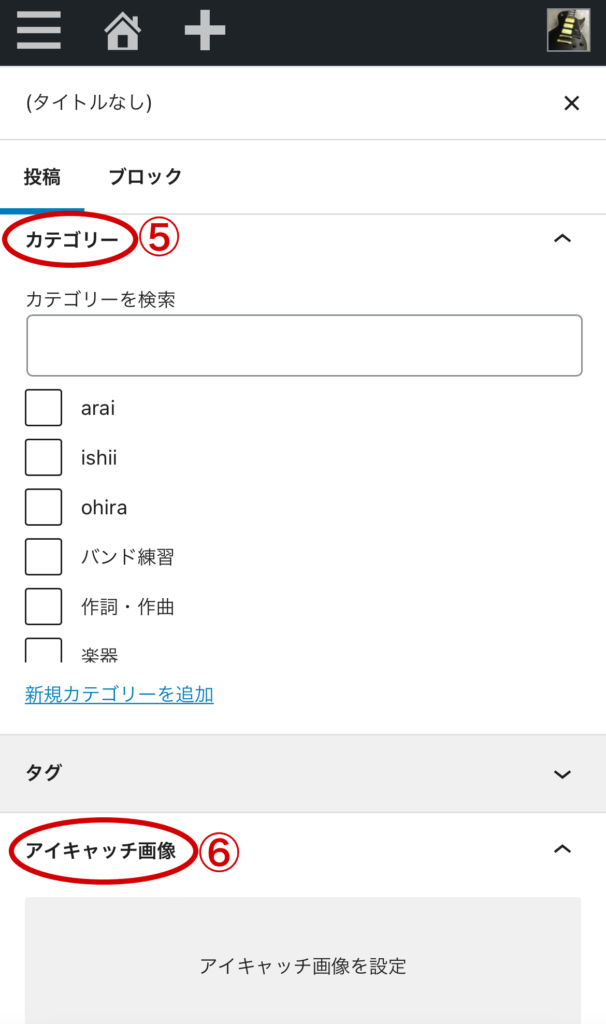Click the plus icon to add new
The height and width of the screenshot is (1024, 606).
(205, 31)
